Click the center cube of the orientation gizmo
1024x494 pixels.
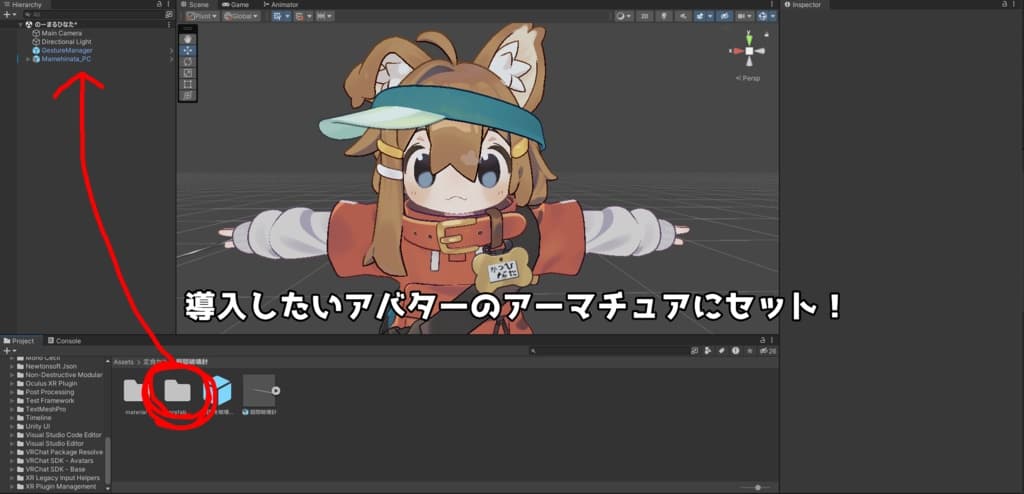pos(750,51)
